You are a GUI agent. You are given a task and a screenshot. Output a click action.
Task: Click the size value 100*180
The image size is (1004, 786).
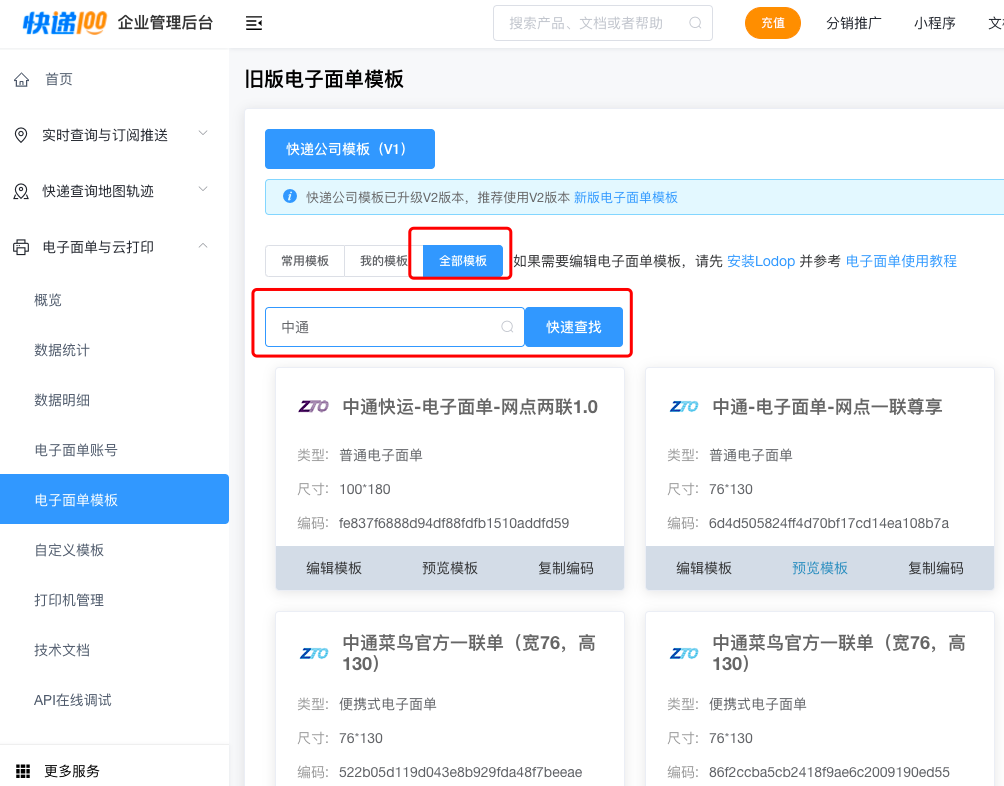point(364,489)
